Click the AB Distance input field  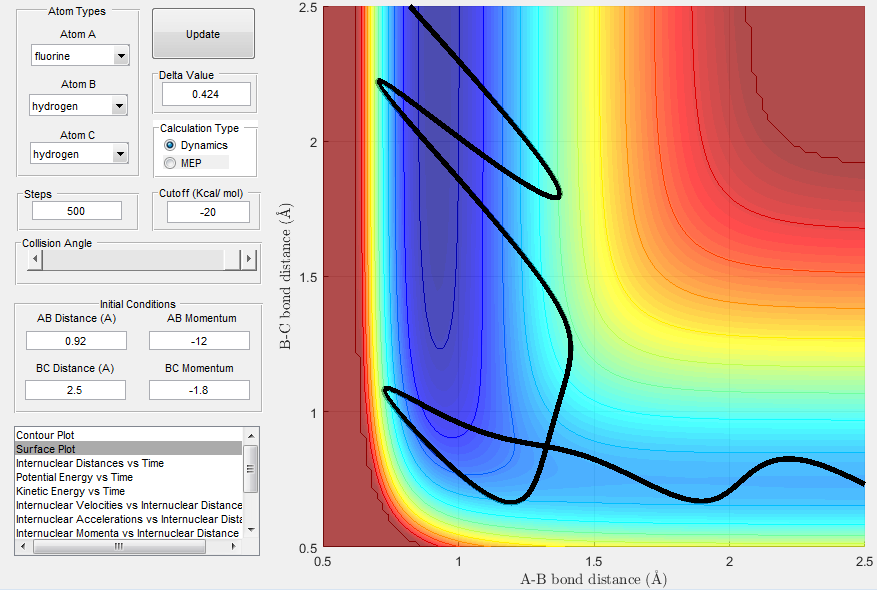pos(76,341)
